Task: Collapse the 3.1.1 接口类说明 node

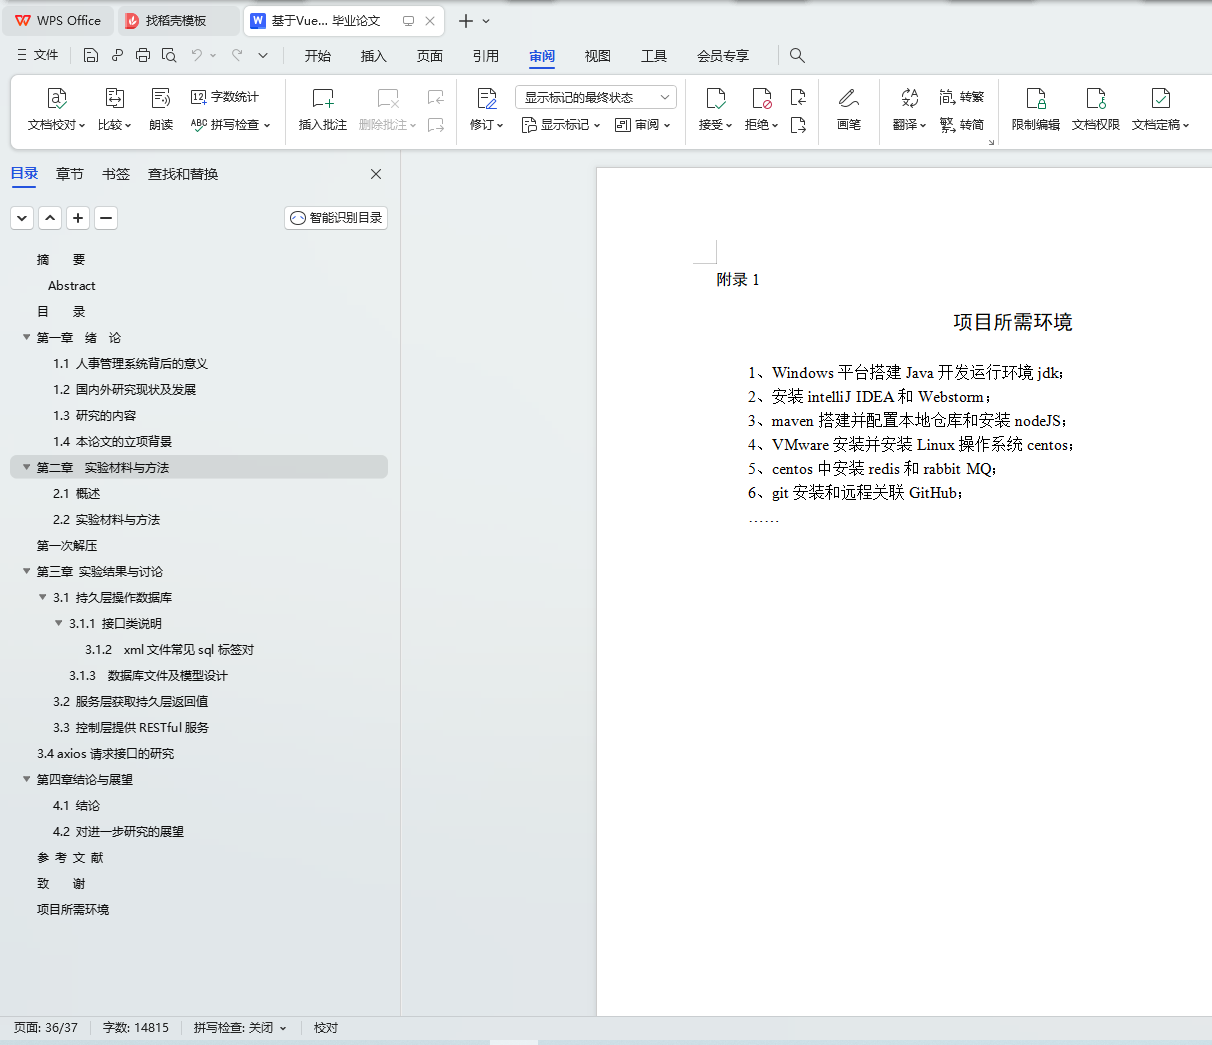Action: tap(59, 623)
